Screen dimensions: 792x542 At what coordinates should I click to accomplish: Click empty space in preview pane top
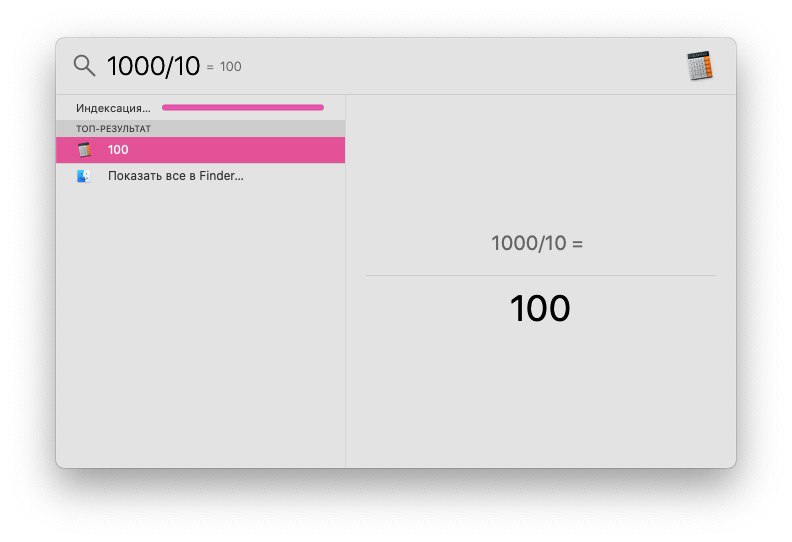[x=541, y=162]
